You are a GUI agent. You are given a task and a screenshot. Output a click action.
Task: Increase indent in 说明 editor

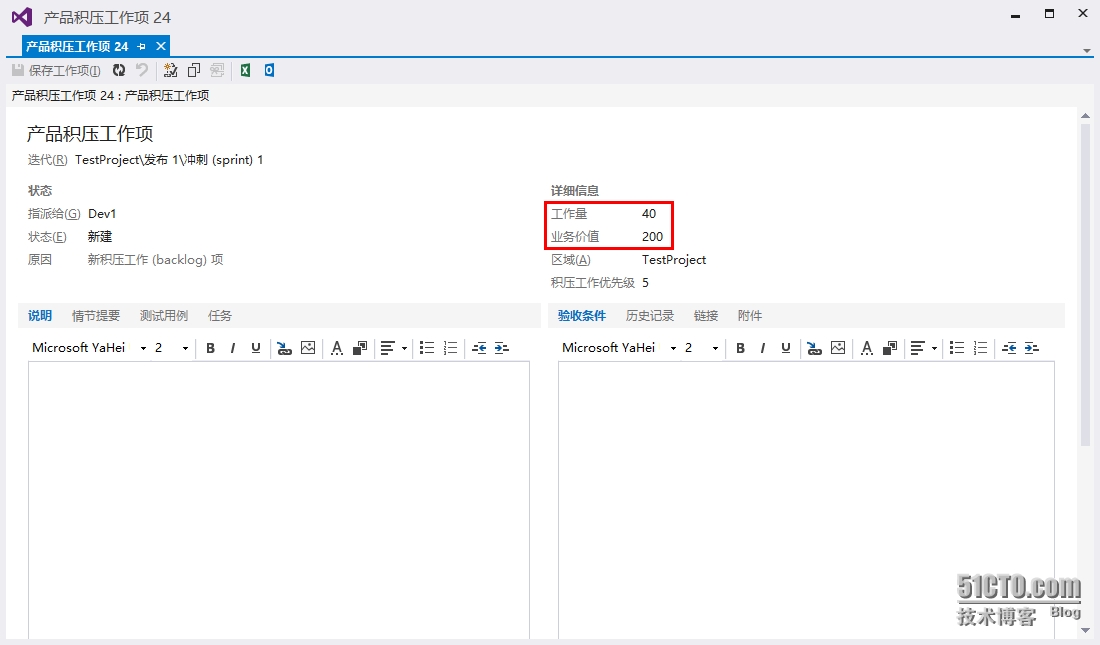point(502,348)
